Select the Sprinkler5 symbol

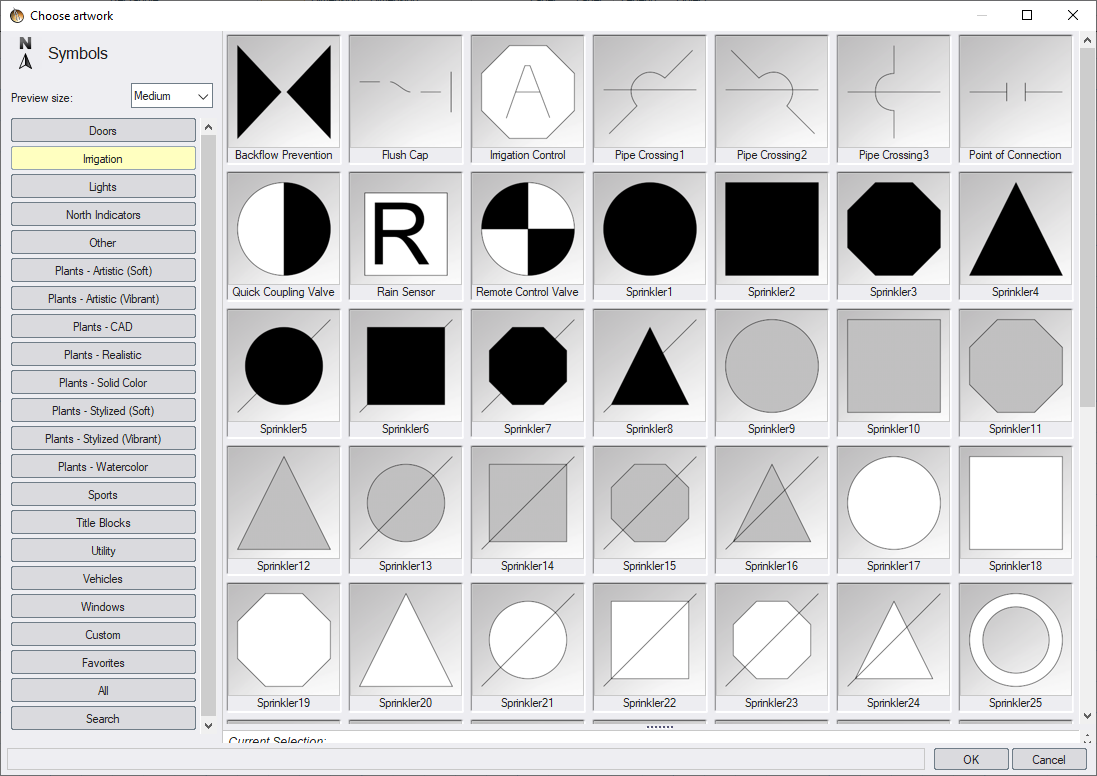[x=283, y=374]
